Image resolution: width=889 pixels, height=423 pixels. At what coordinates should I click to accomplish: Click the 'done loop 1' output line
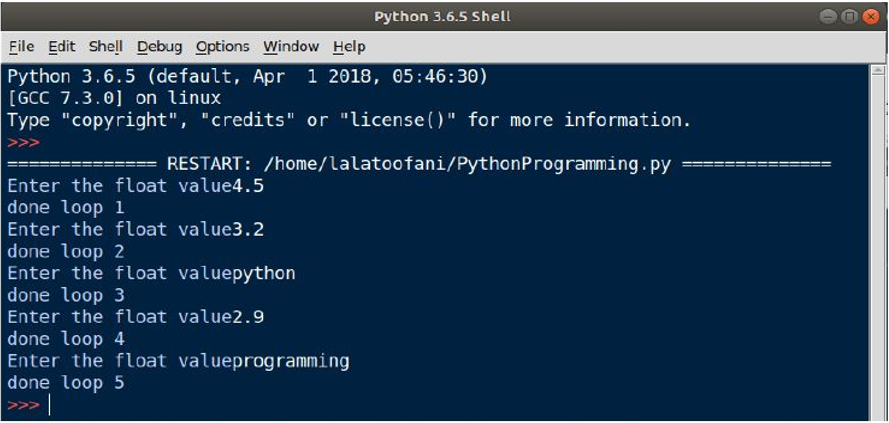(66, 208)
